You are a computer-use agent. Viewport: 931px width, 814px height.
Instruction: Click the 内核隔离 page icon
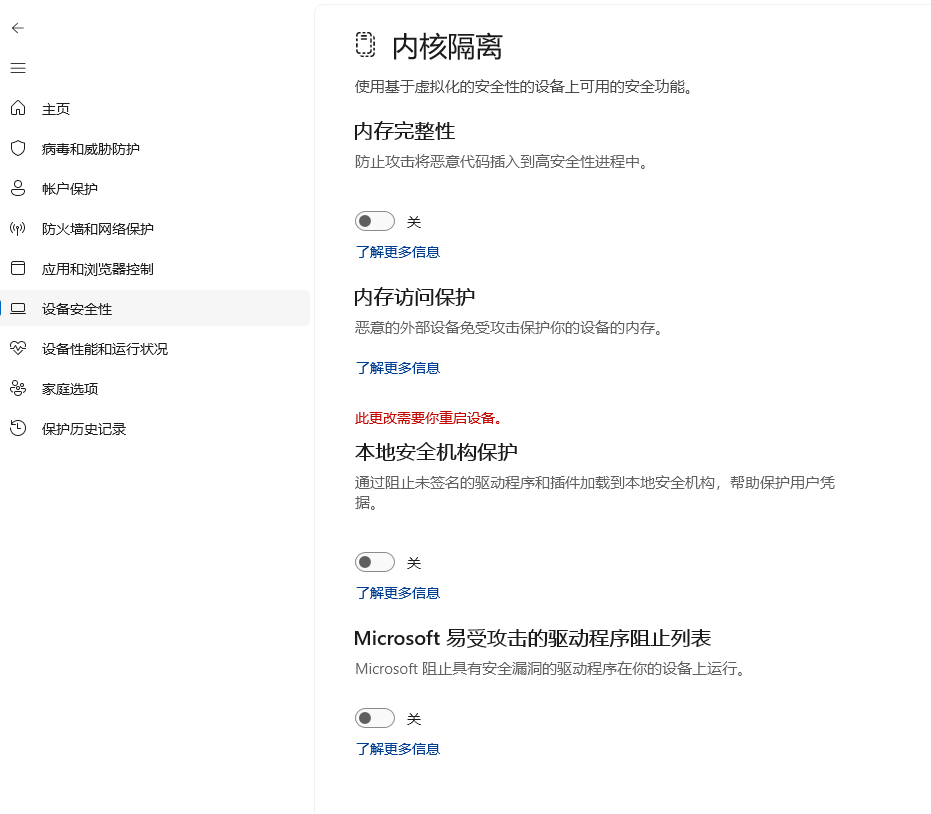364,44
